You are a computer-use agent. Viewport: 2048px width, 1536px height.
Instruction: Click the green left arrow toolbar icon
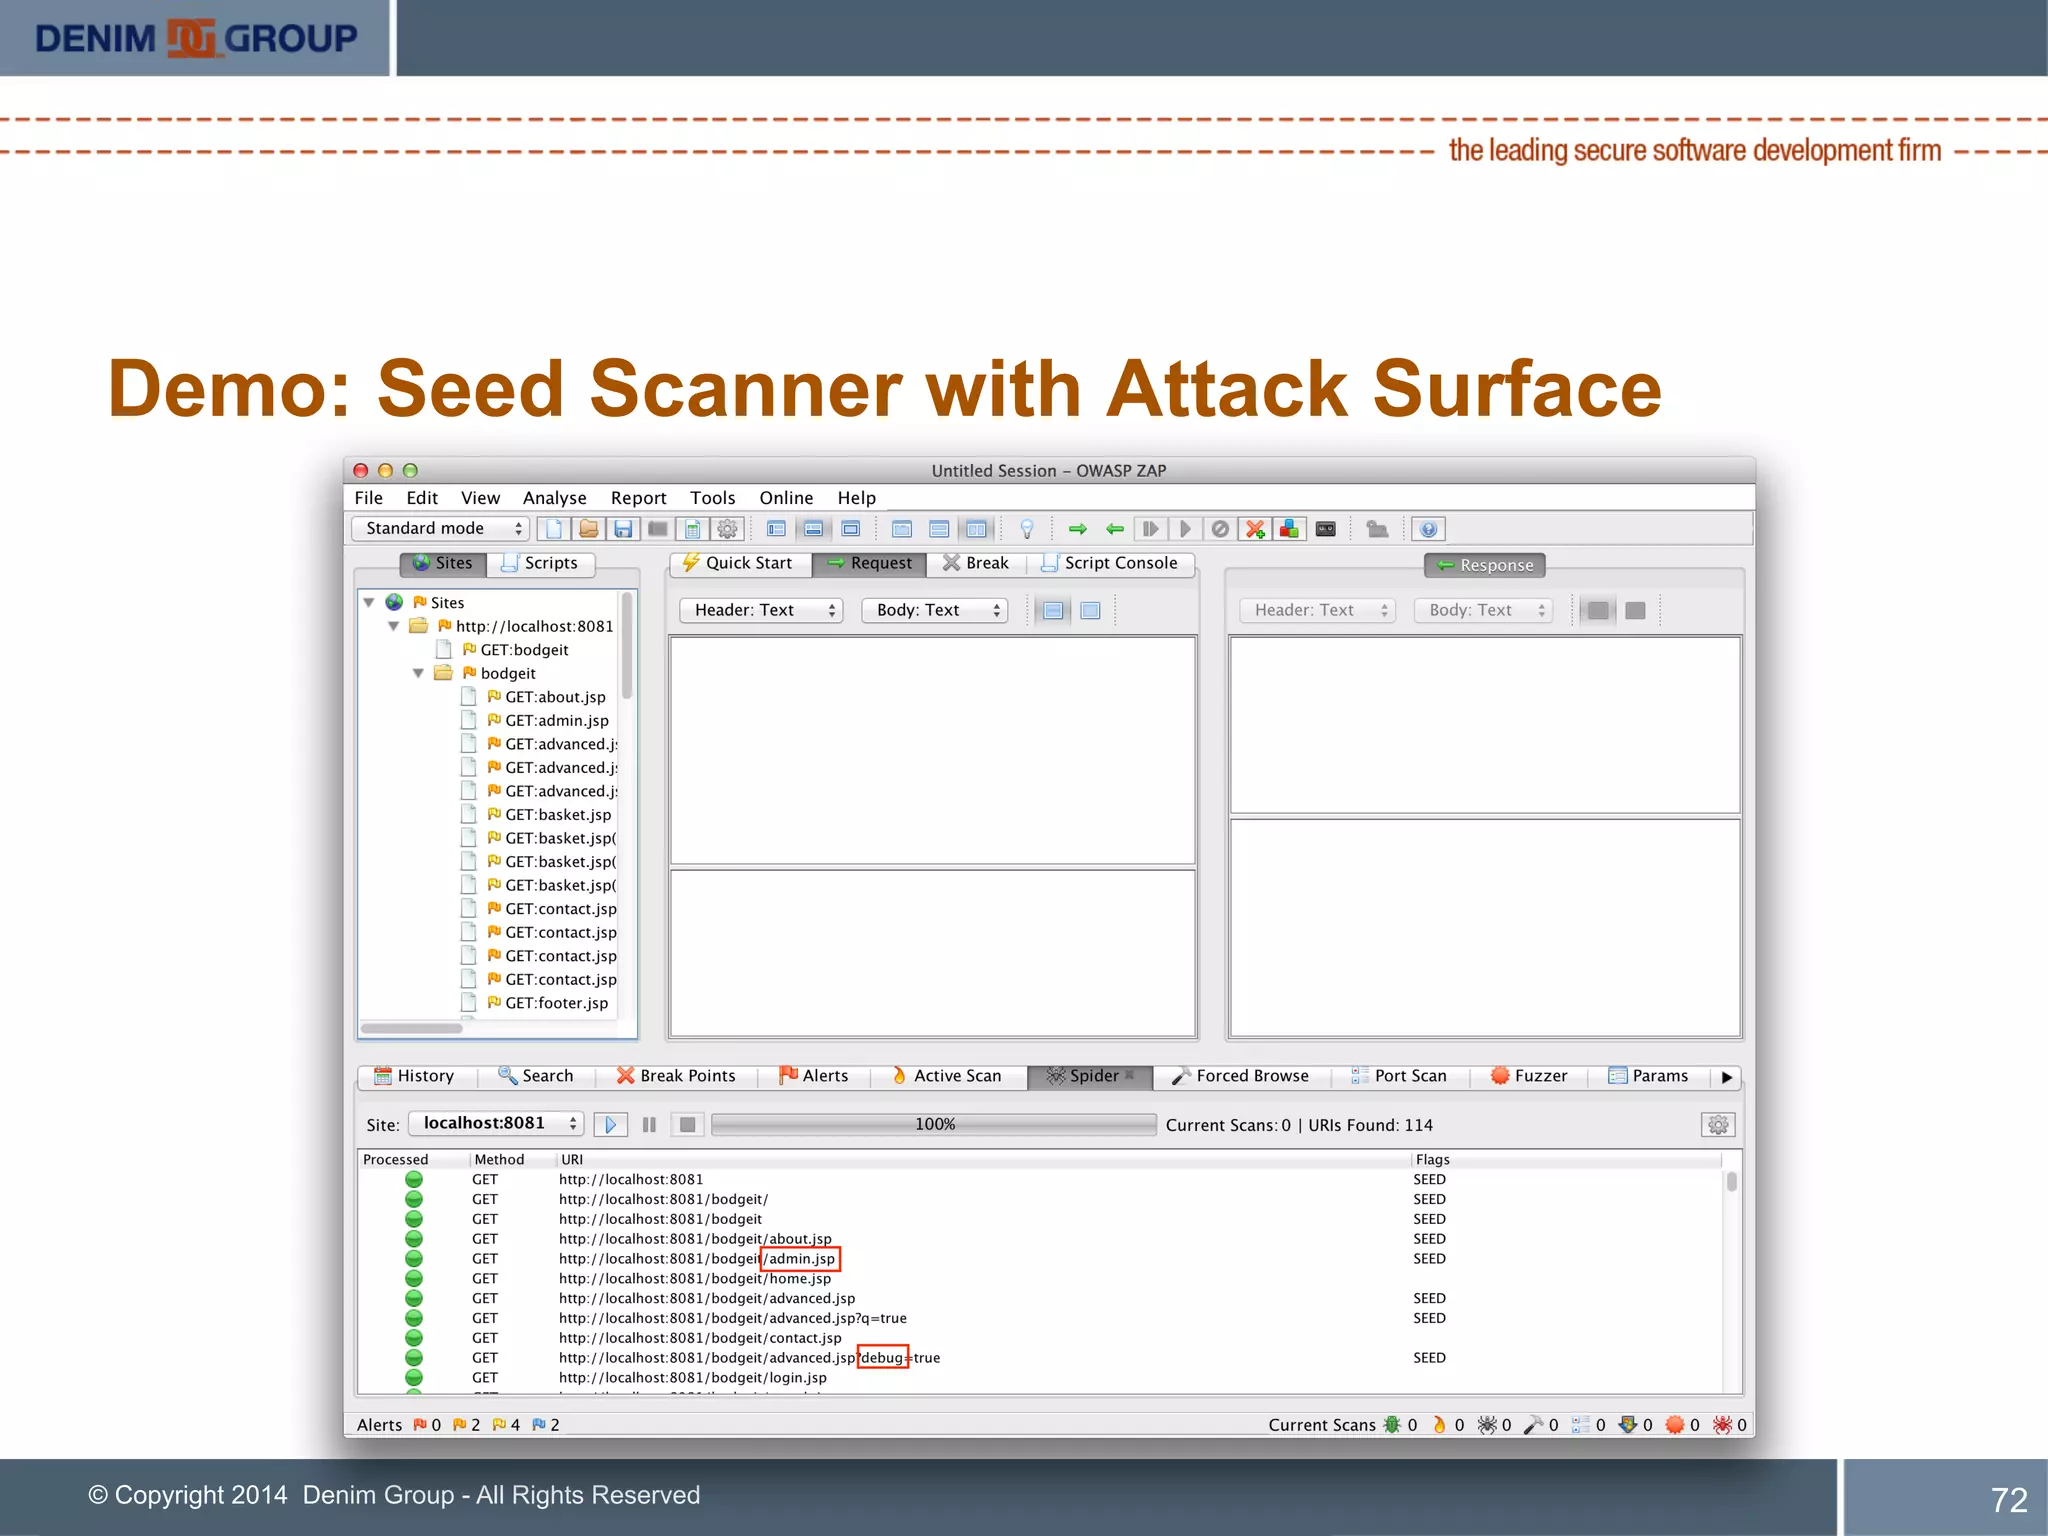(x=1114, y=529)
